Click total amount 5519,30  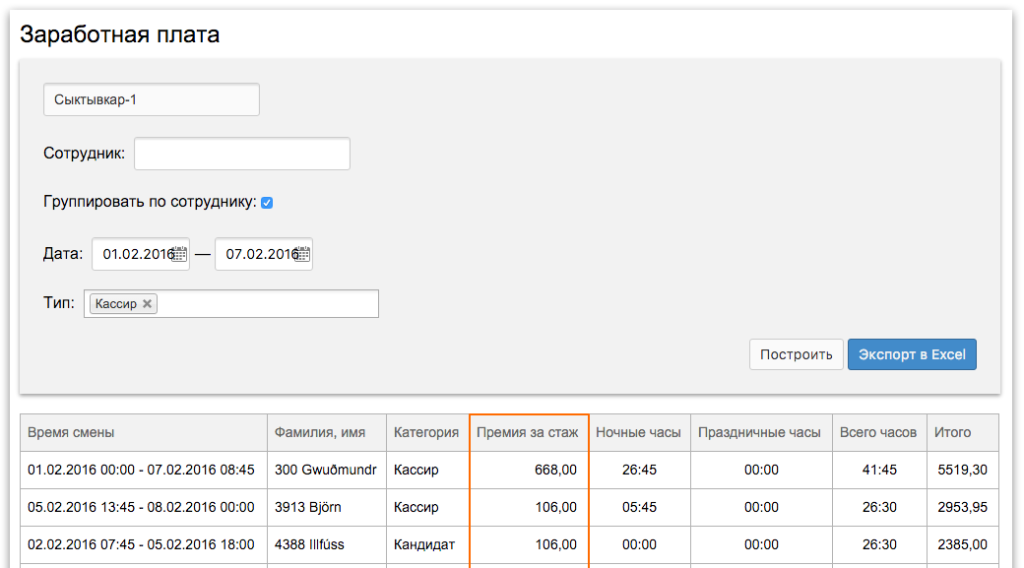tap(963, 469)
